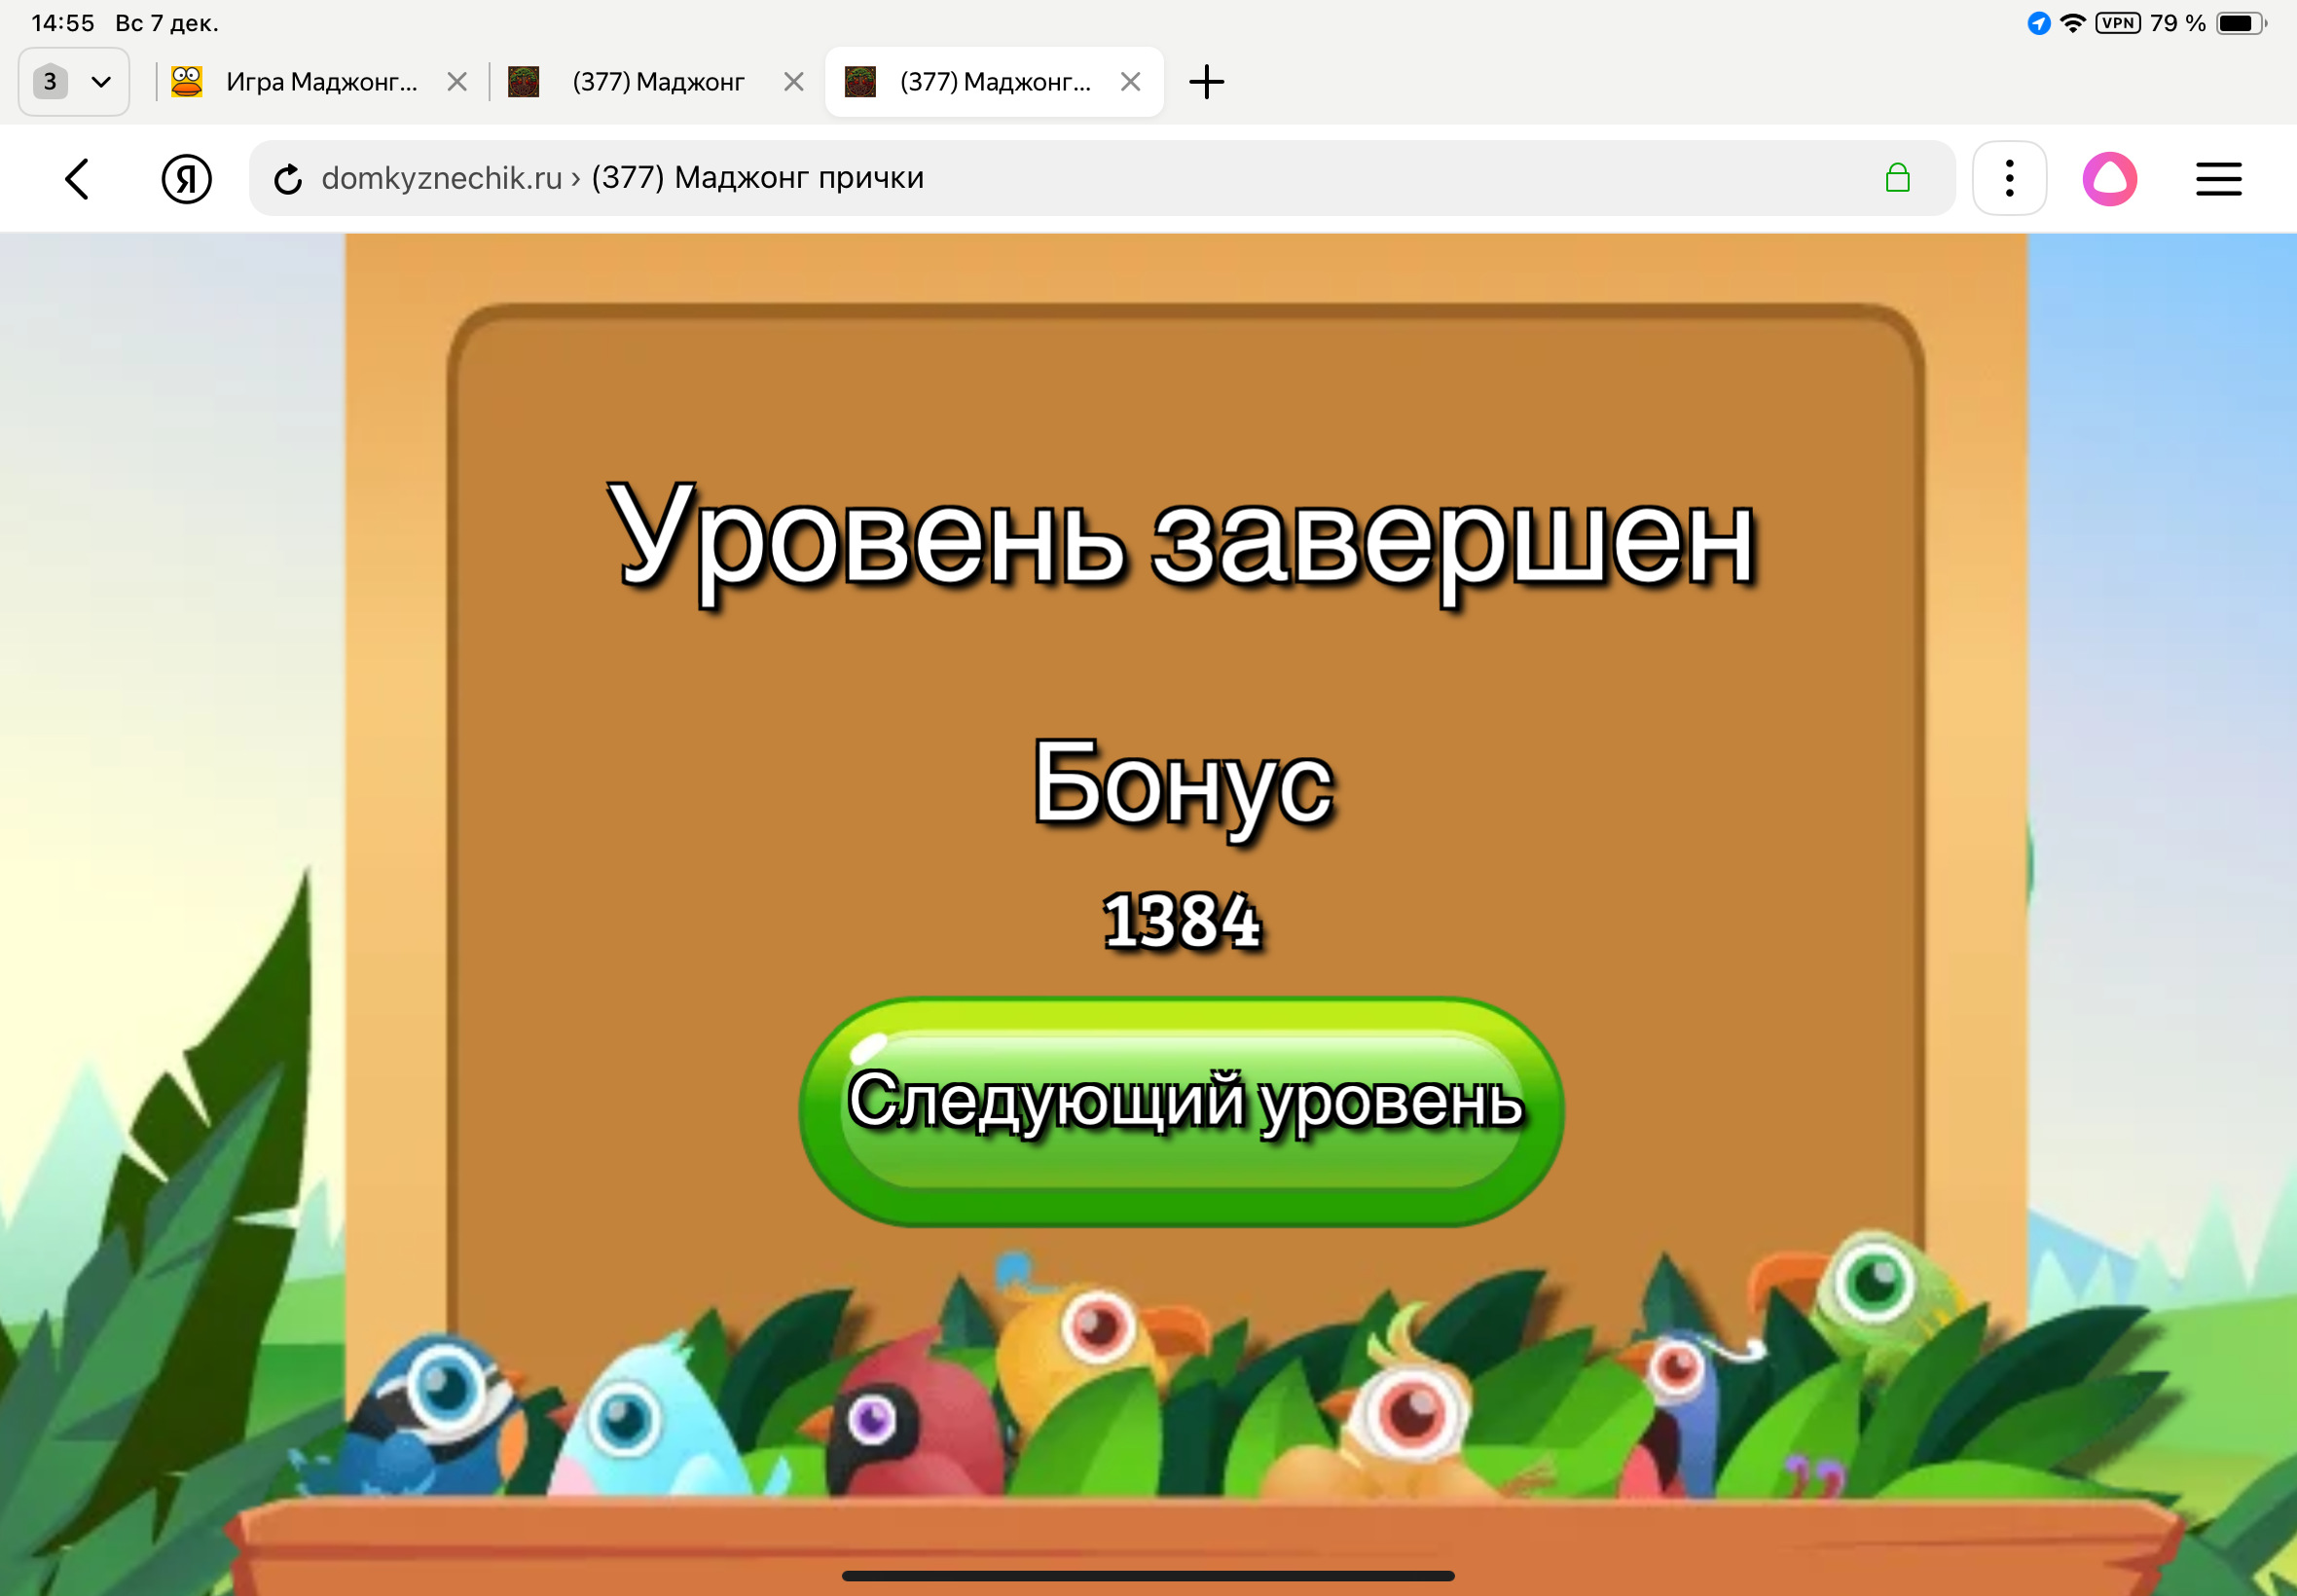Close the Игра Маджонг tab
Image resolution: width=2297 pixels, height=1596 pixels.
457,82
